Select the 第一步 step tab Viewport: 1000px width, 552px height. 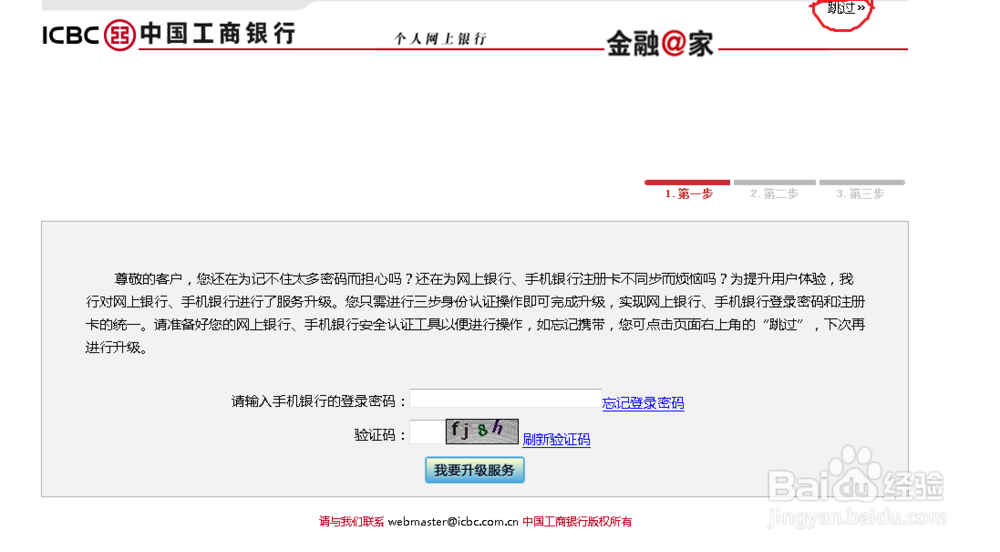coord(688,189)
